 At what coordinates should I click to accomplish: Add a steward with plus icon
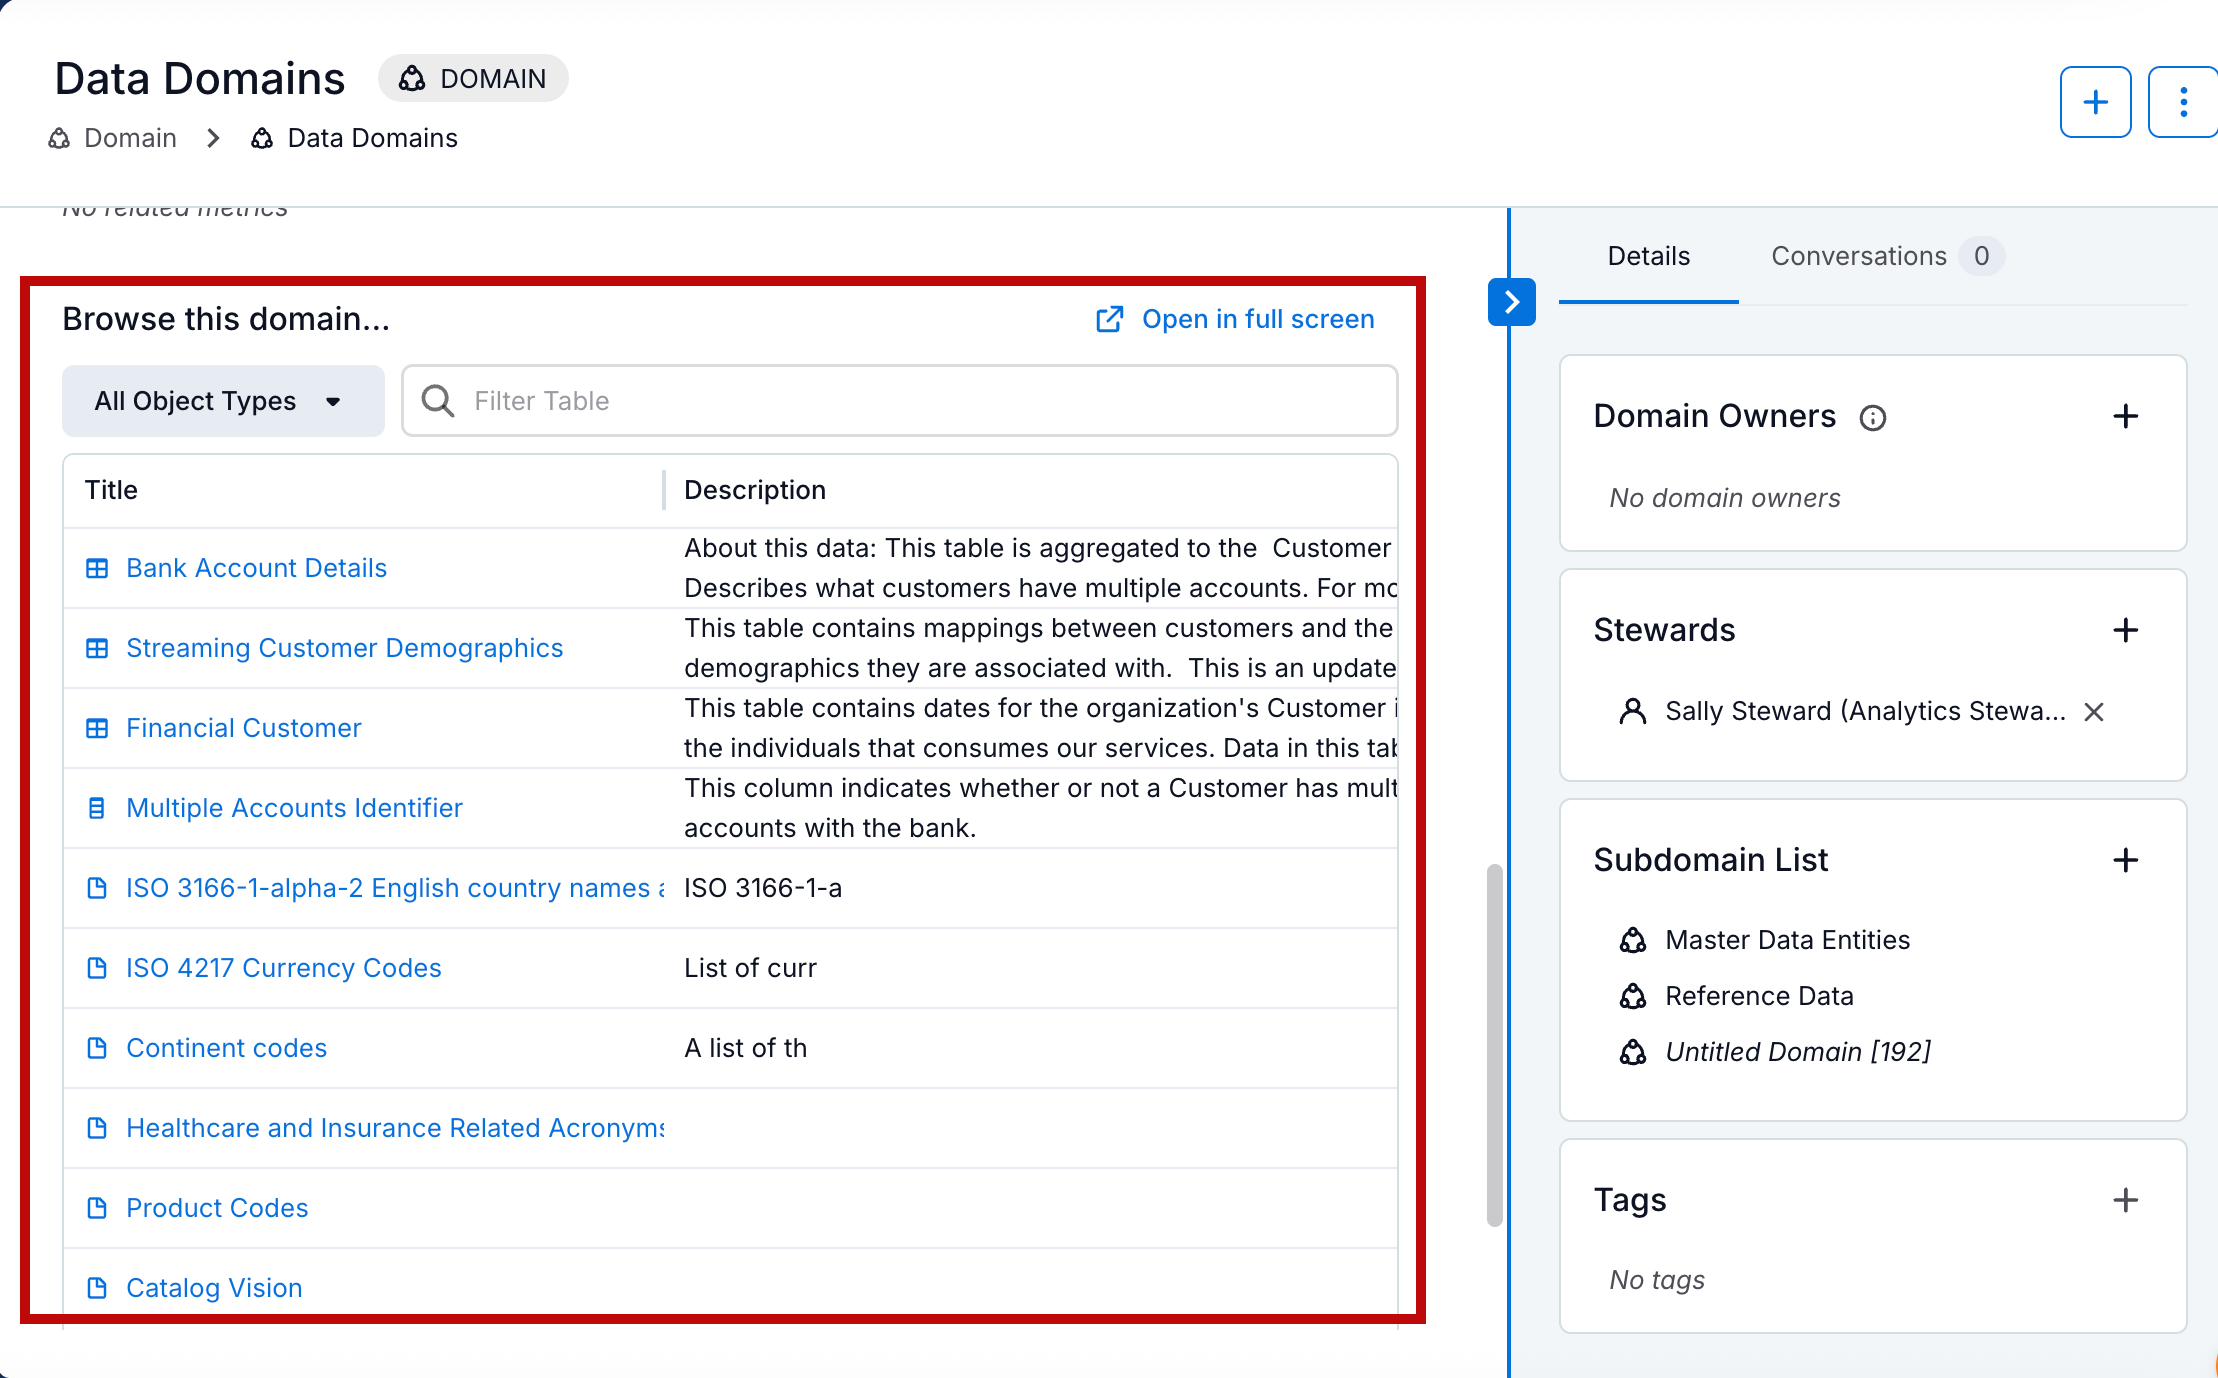(2125, 630)
